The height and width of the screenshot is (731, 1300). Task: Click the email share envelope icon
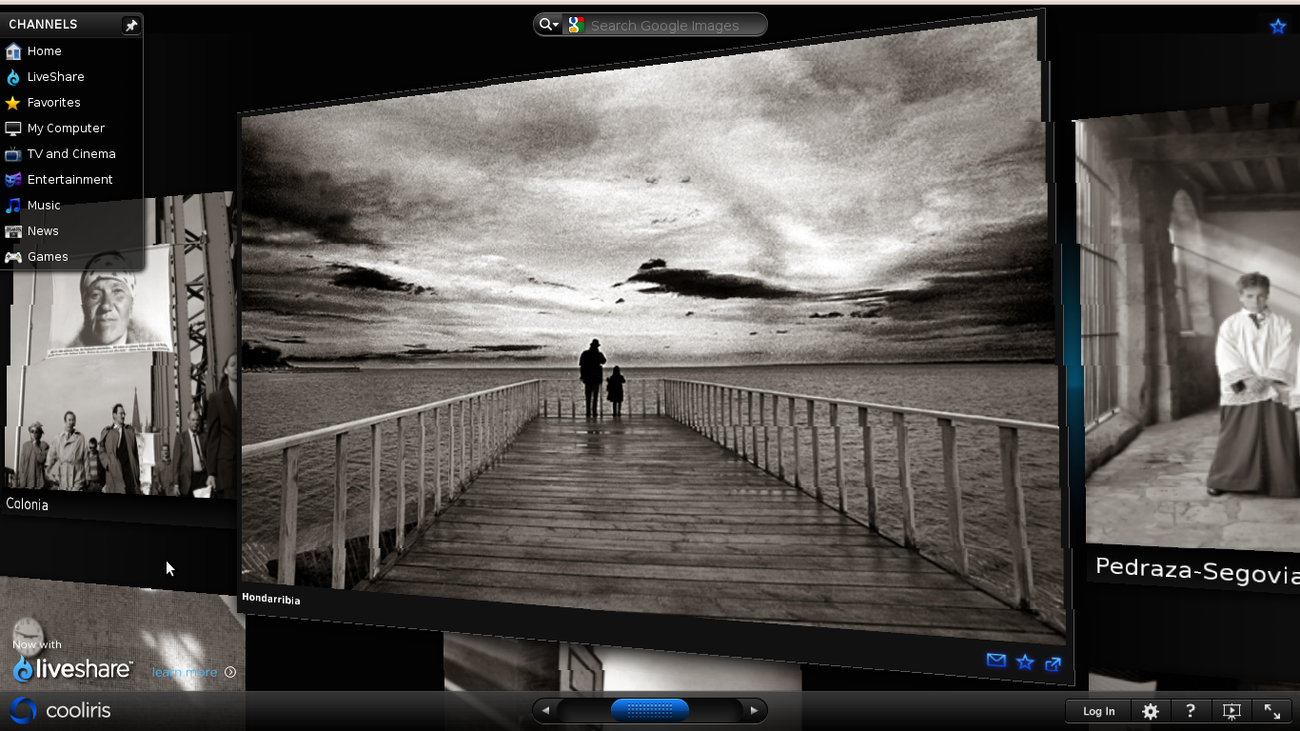coord(995,660)
